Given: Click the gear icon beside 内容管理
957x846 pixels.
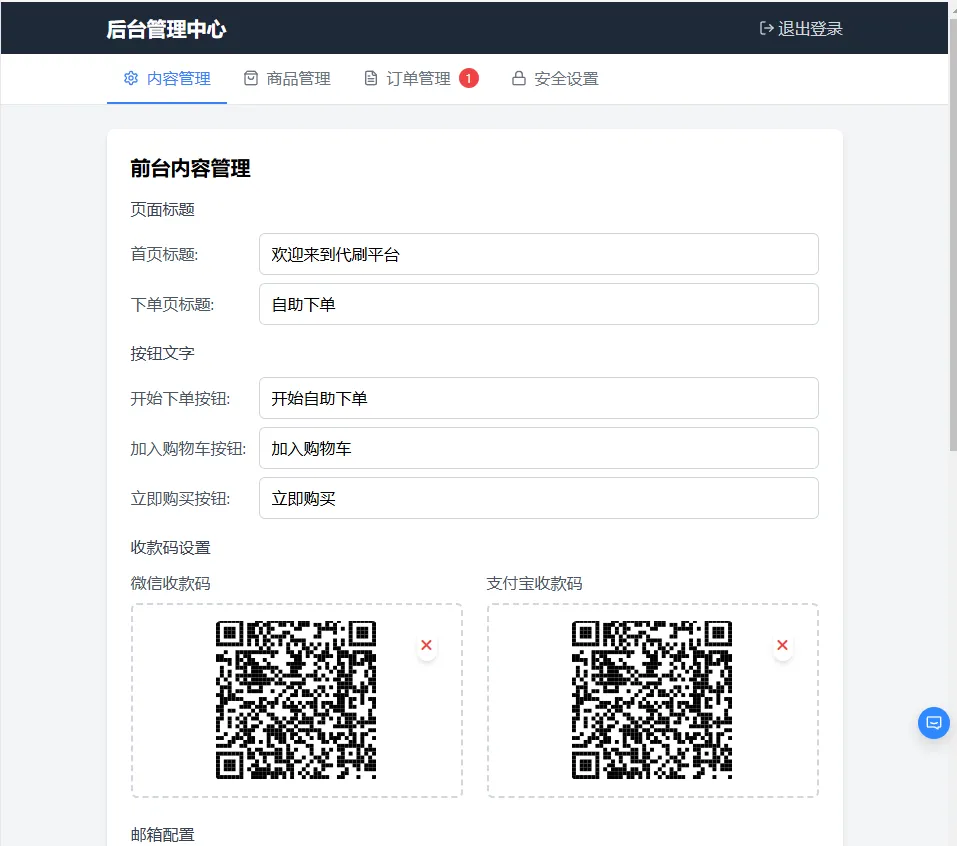Looking at the screenshot, I should (130, 78).
